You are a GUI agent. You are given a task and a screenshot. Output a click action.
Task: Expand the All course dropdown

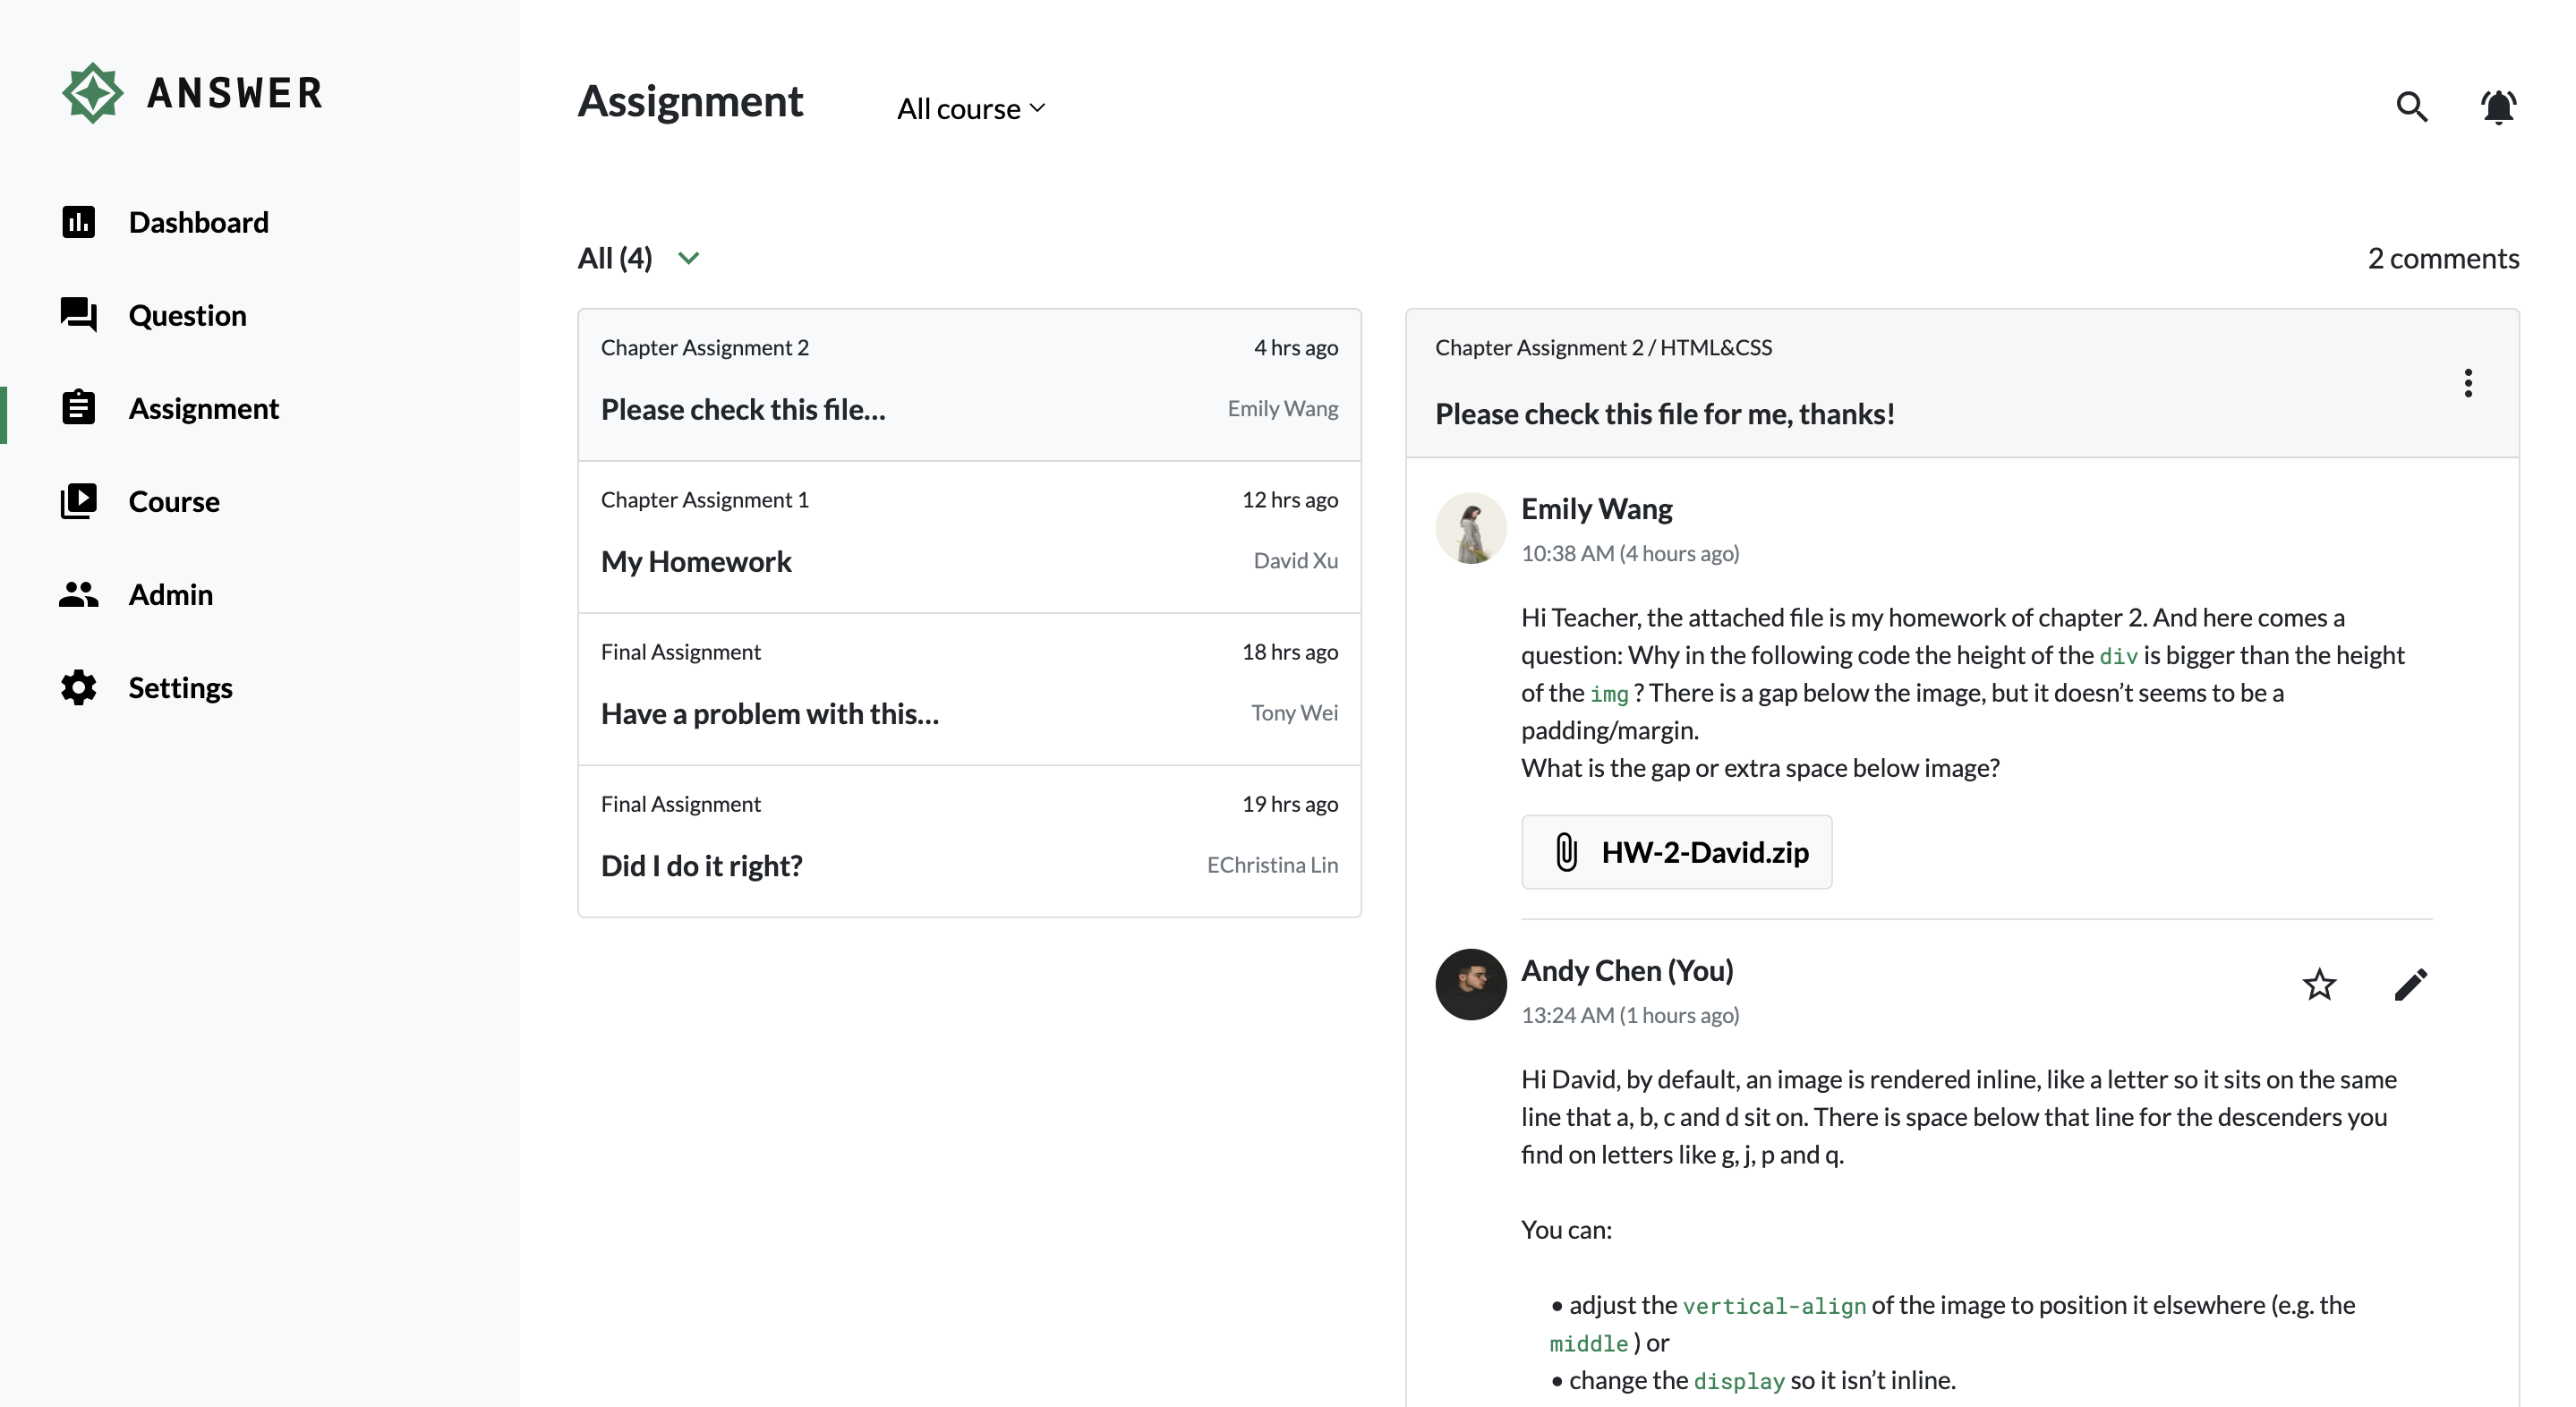click(970, 108)
